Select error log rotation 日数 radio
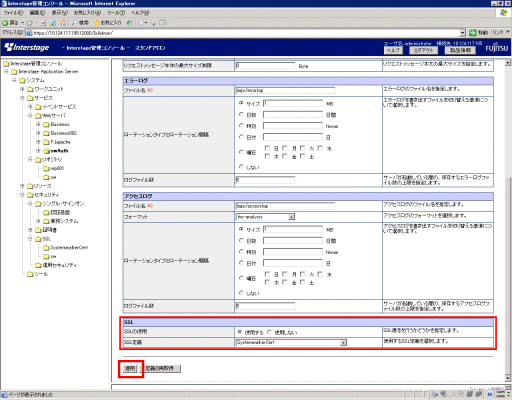Viewport: 512px width, 400px height. 241,115
